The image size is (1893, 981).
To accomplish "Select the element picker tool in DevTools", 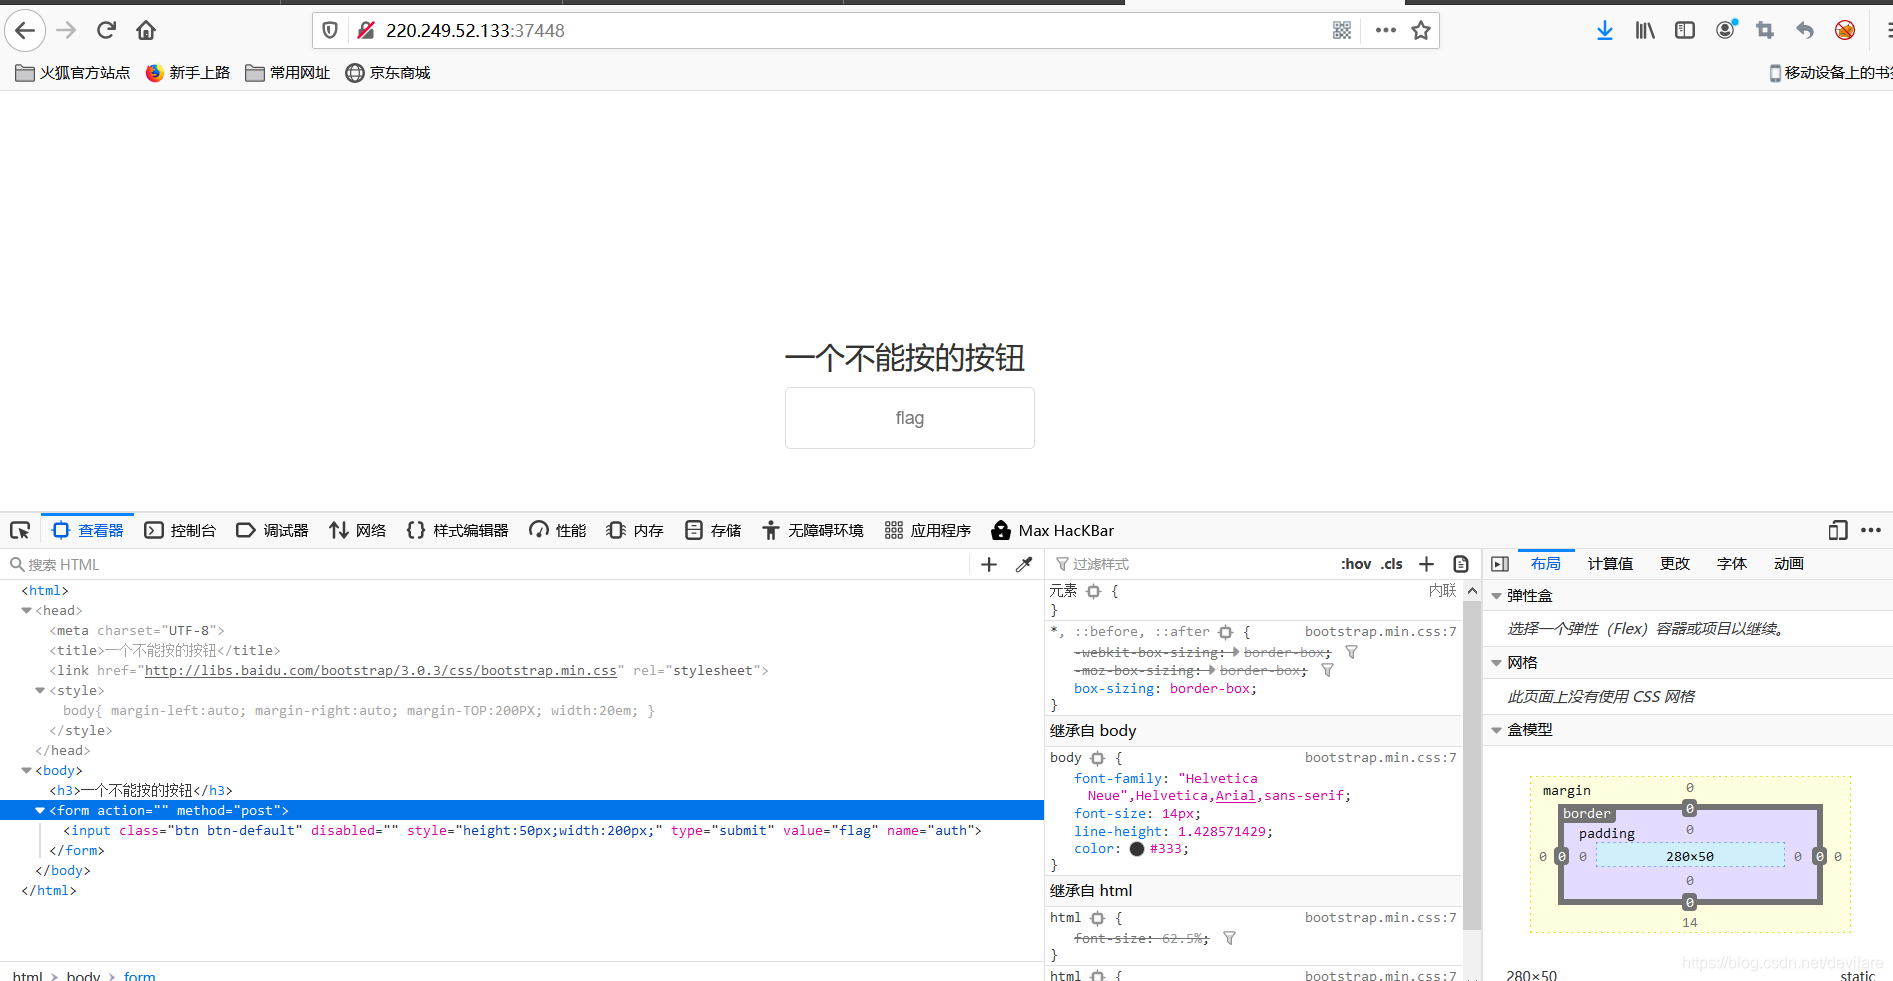I will pyautogui.click(x=20, y=530).
